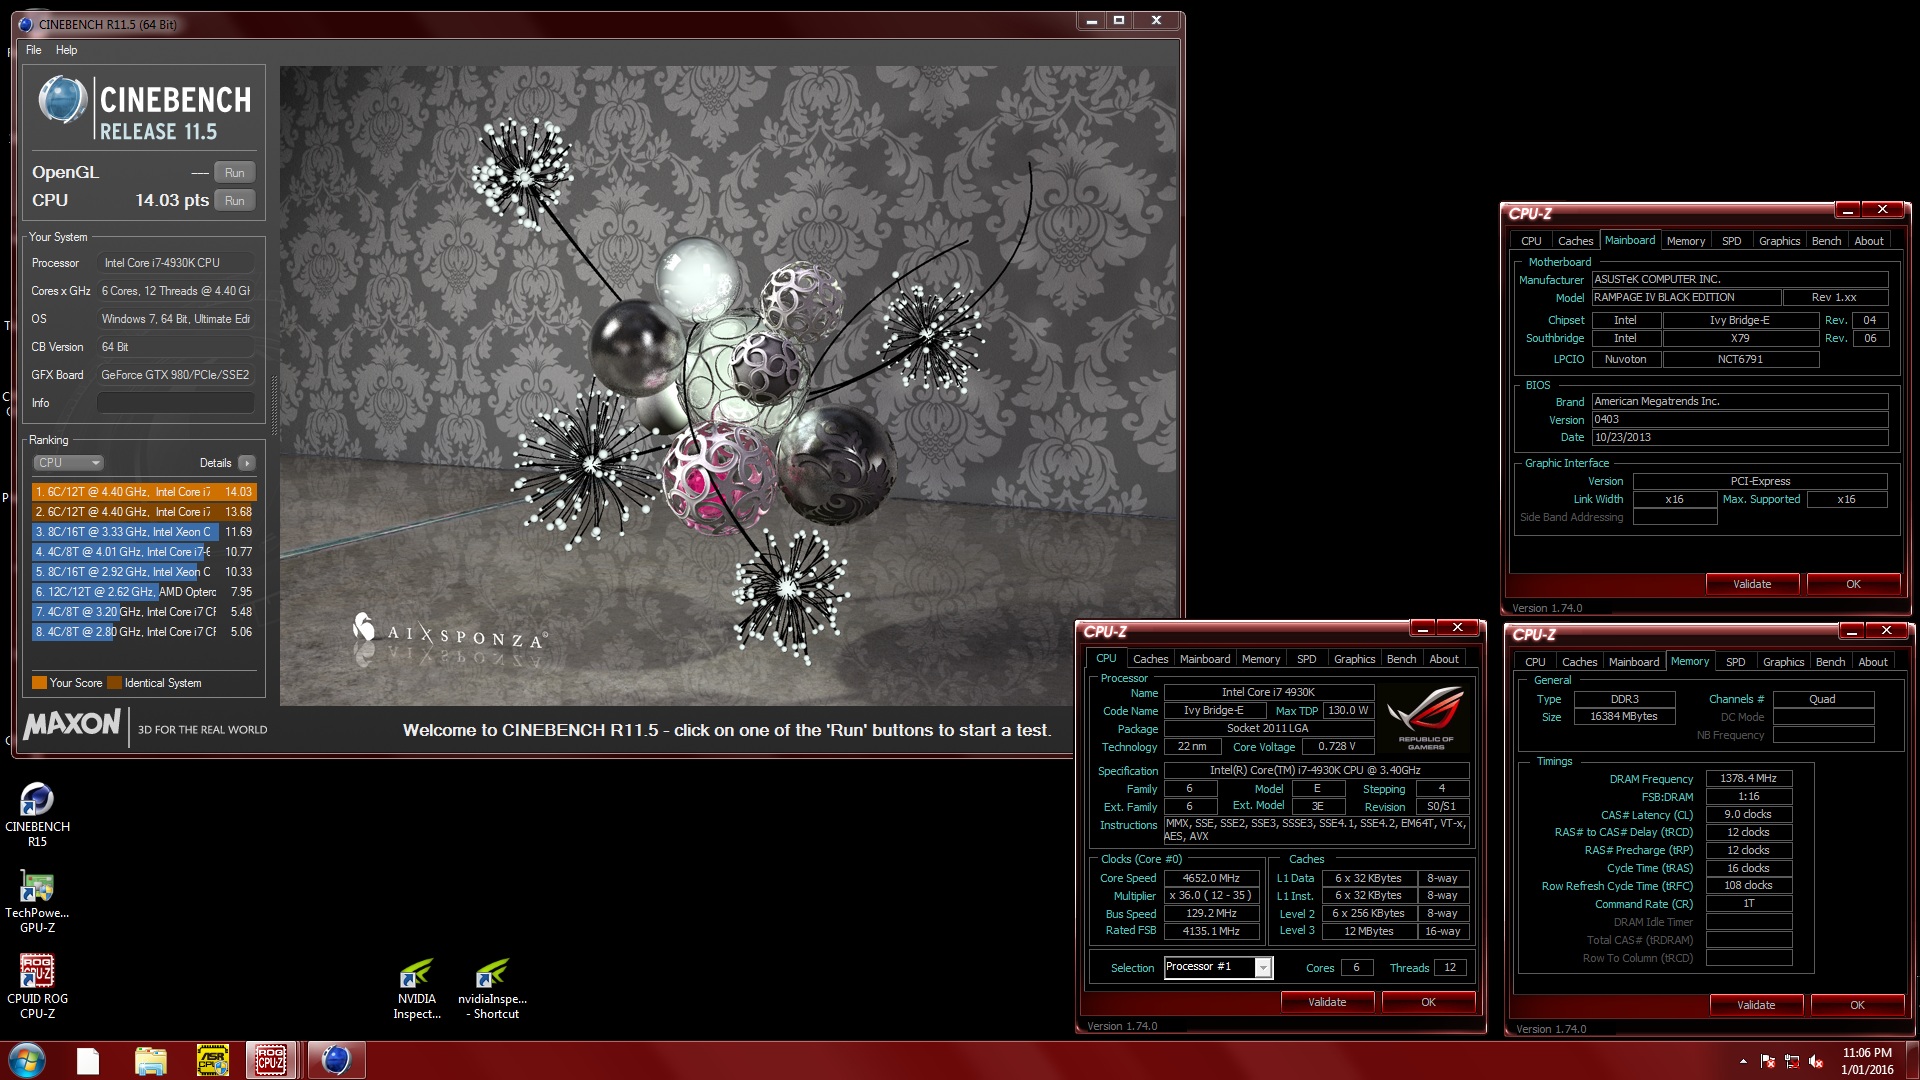
Task: Switch to CINEBENCH taskbar icon
Action: point(336,1060)
